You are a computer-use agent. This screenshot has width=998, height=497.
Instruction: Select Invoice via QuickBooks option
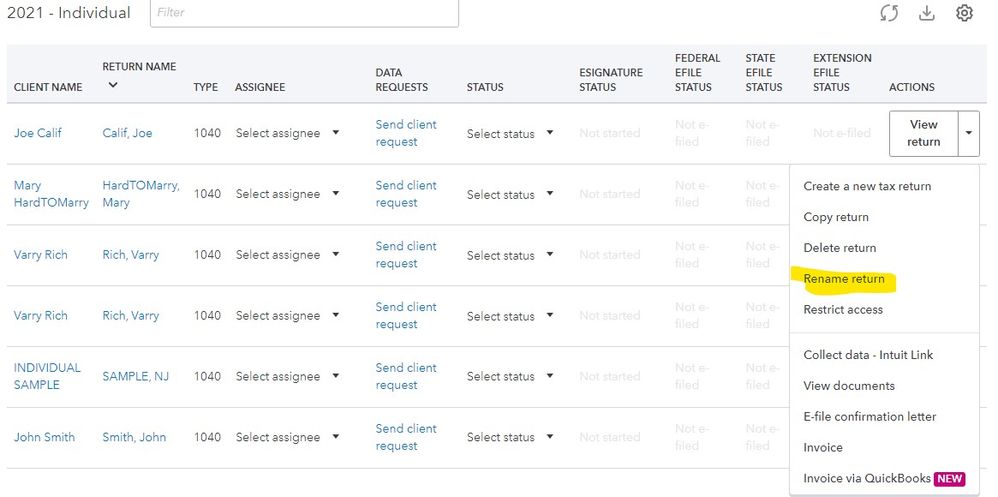point(868,478)
